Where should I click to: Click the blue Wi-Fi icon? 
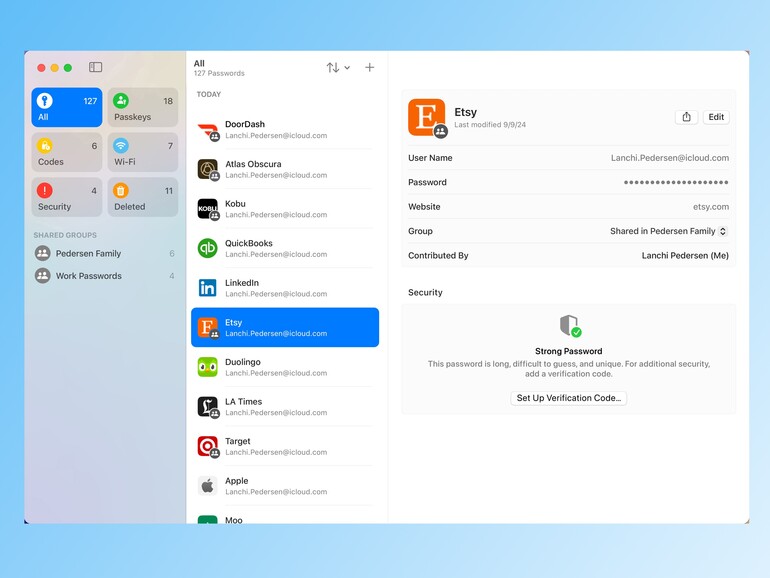(121, 145)
